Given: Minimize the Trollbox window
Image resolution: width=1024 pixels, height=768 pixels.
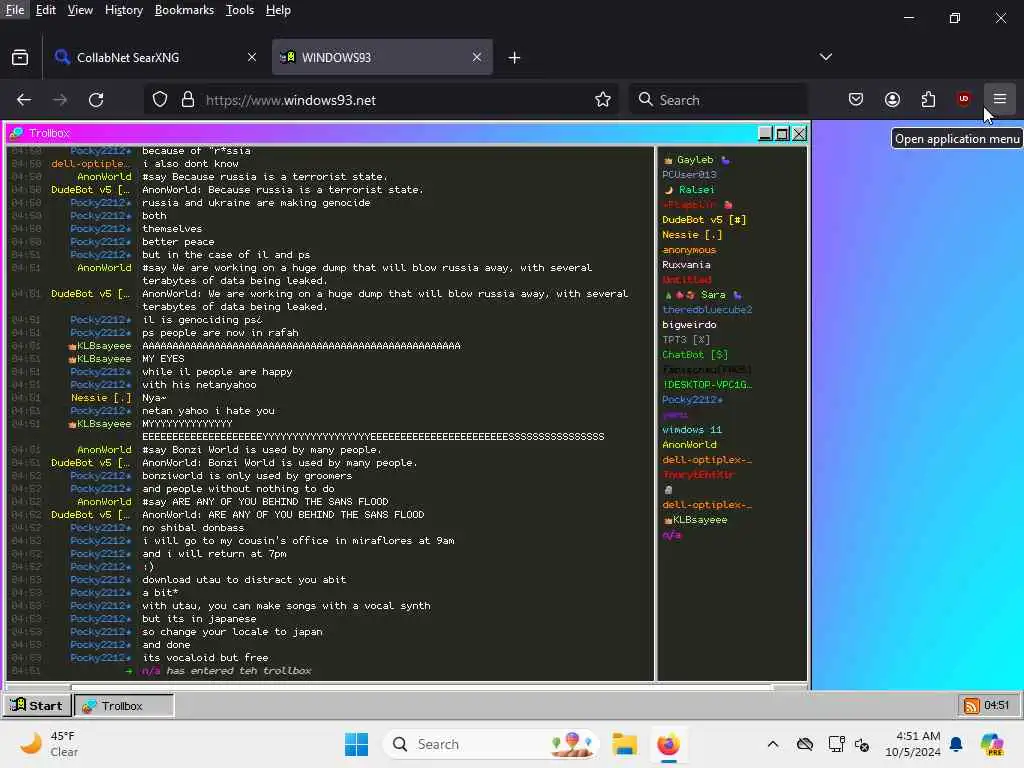Looking at the screenshot, I should (x=765, y=133).
